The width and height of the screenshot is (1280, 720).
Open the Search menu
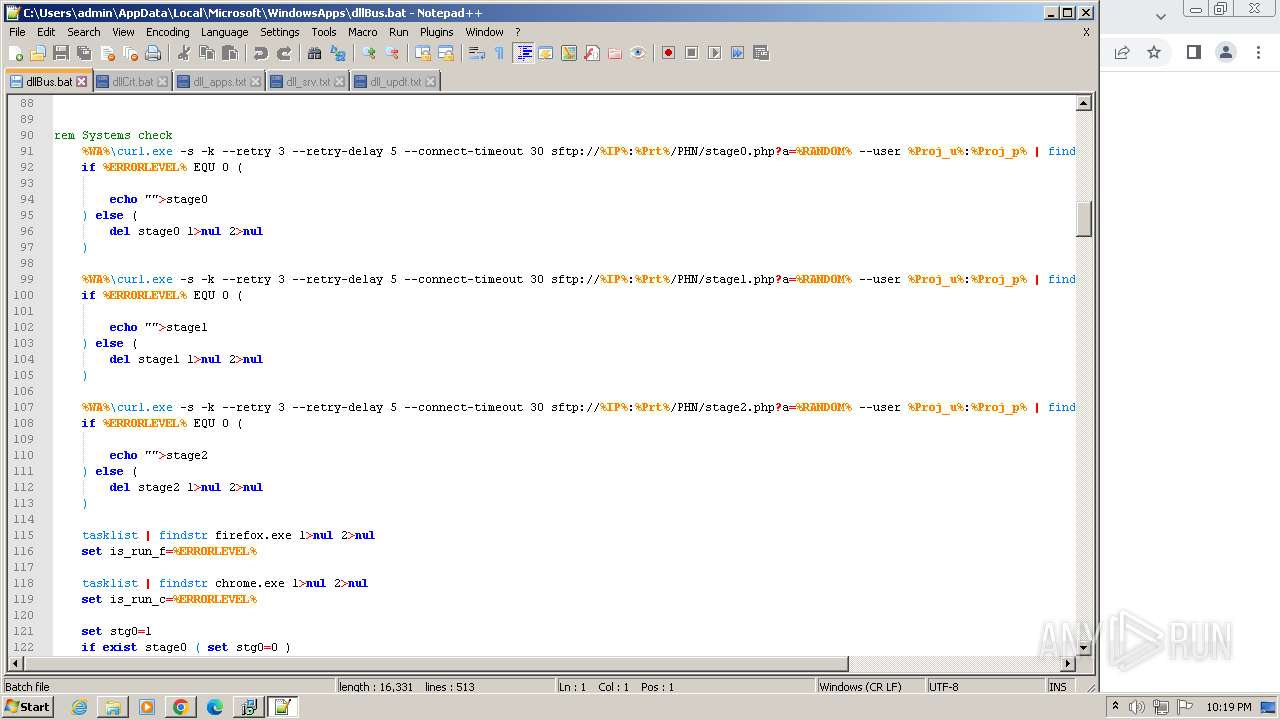tap(84, 32)
